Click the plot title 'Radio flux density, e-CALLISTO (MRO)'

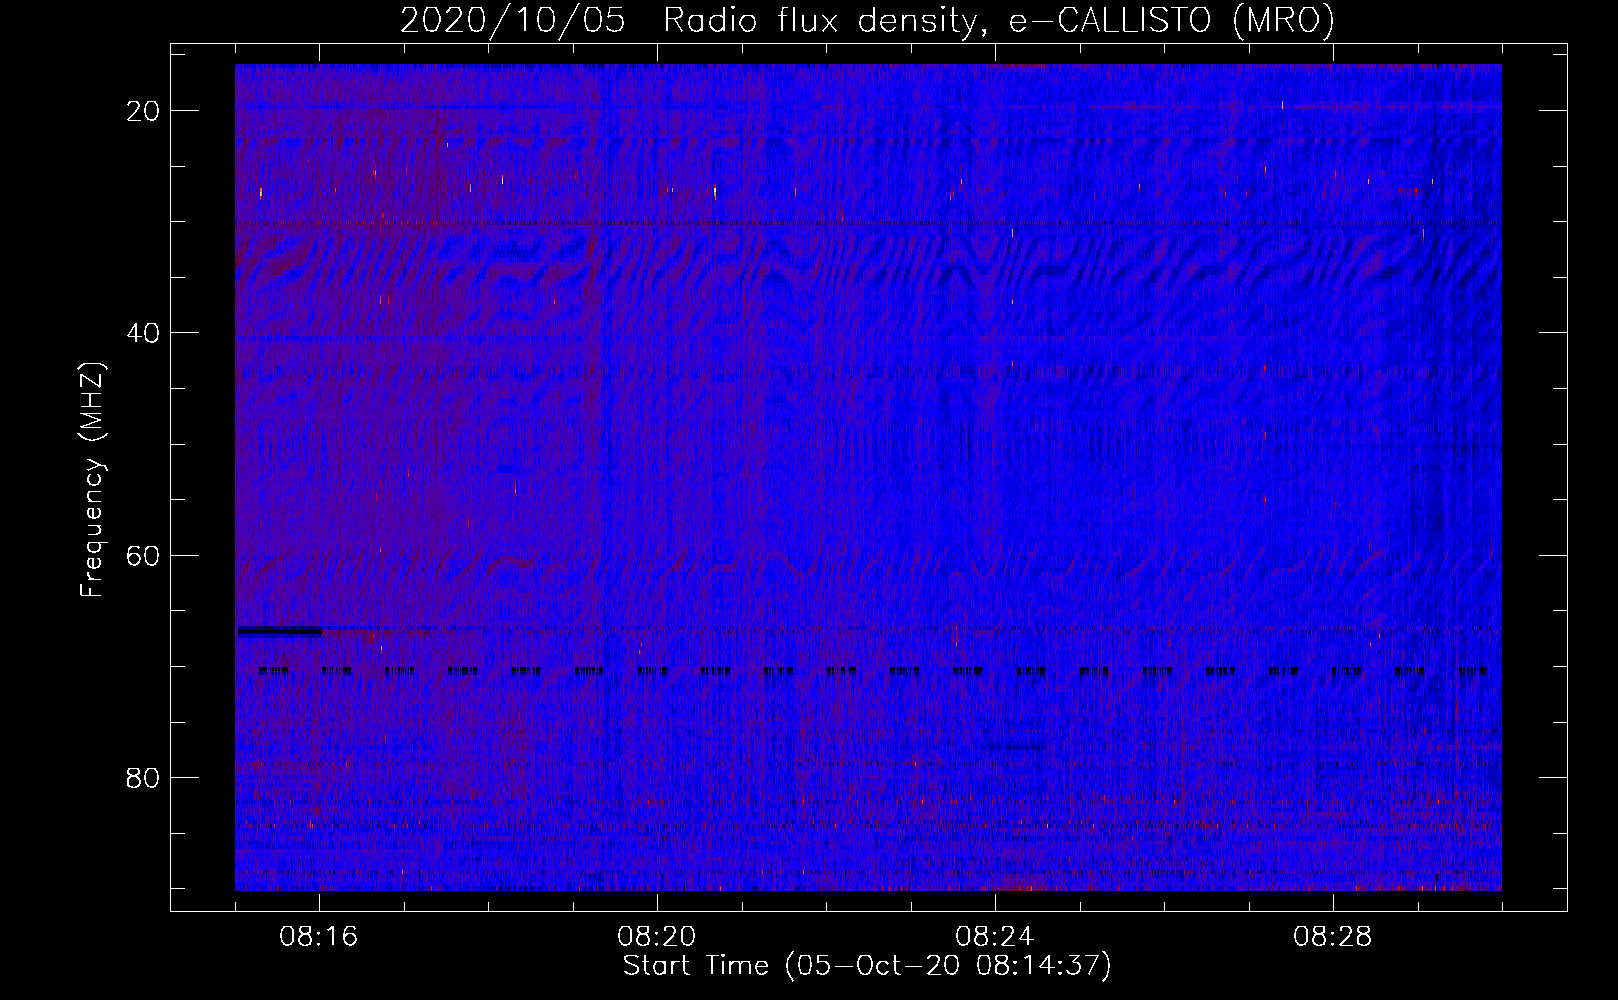pyautogui.click(x=998, y=20)
